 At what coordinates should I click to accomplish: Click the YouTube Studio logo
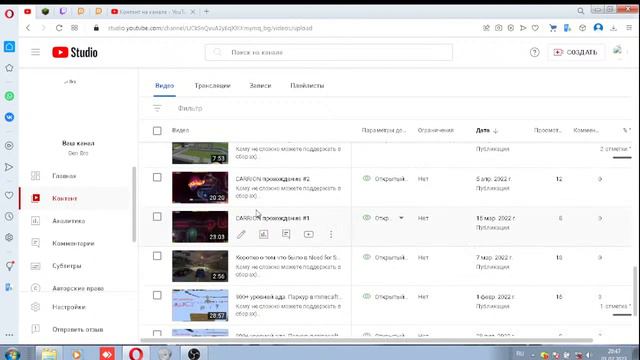coord(75,52)
